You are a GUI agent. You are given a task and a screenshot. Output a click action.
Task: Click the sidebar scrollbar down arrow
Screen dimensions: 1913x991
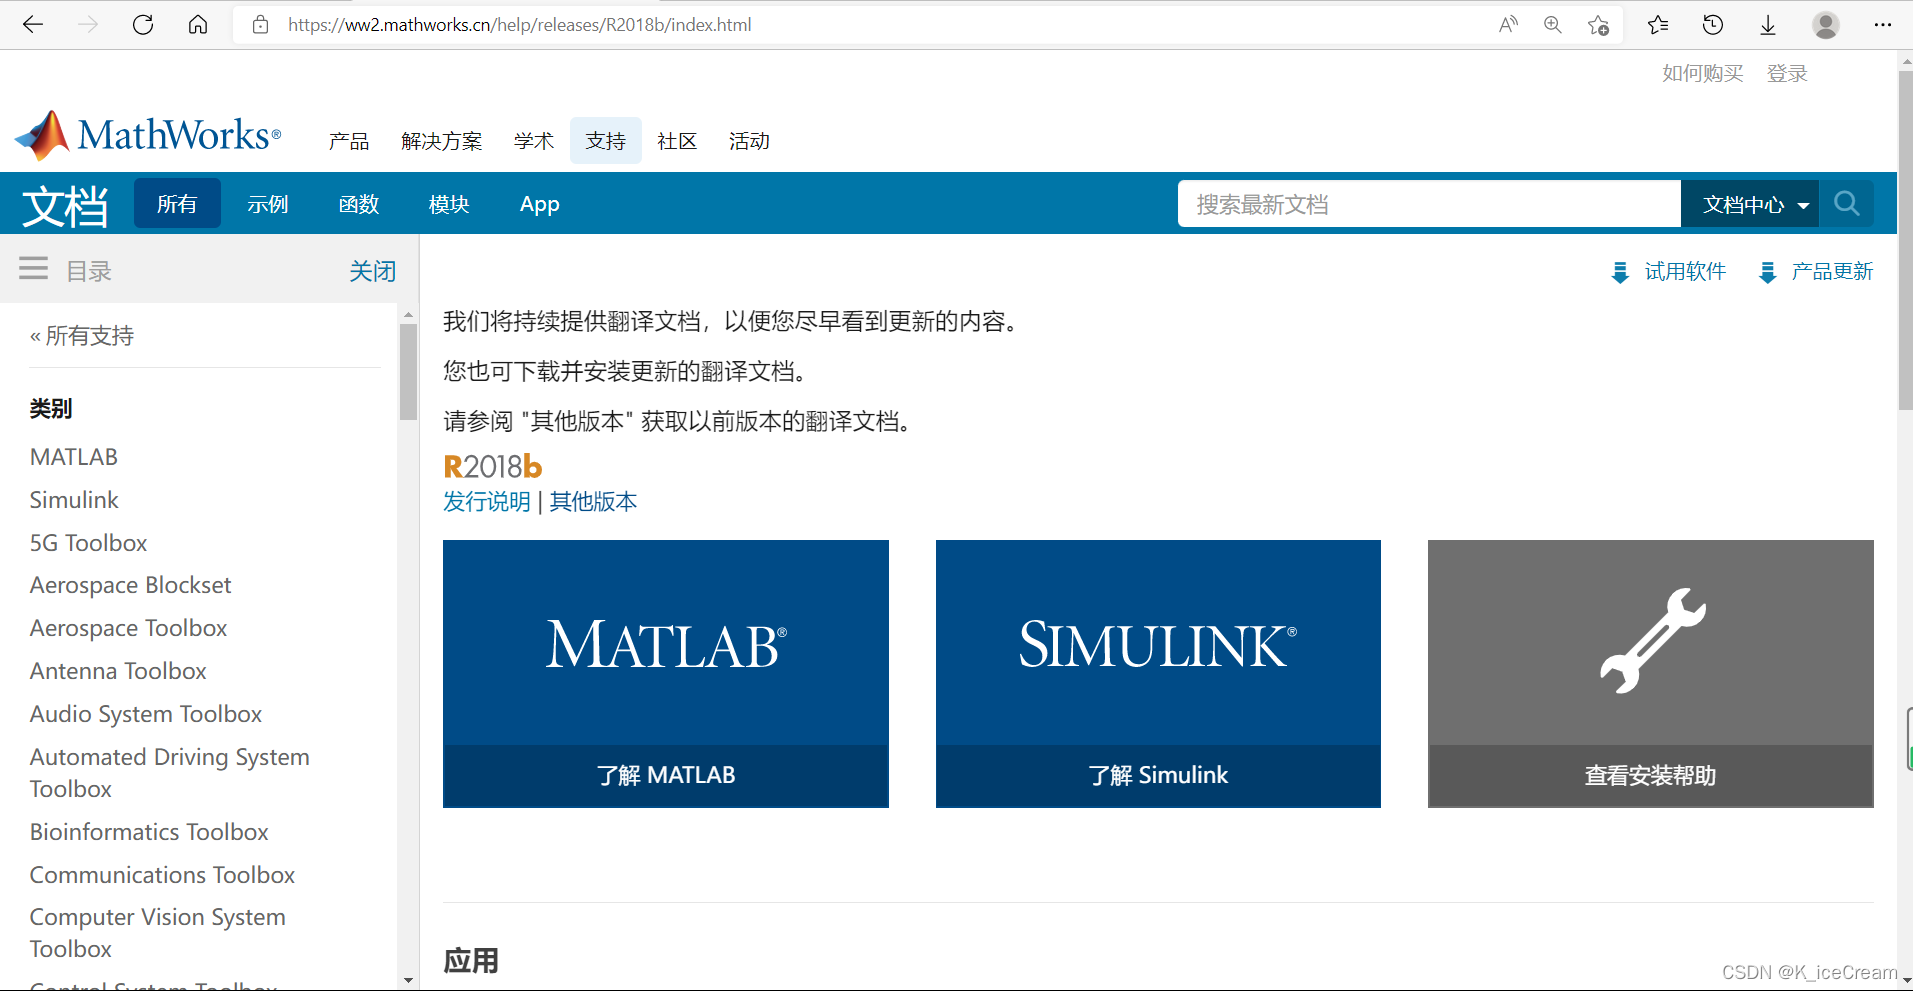tap(408, 981)
